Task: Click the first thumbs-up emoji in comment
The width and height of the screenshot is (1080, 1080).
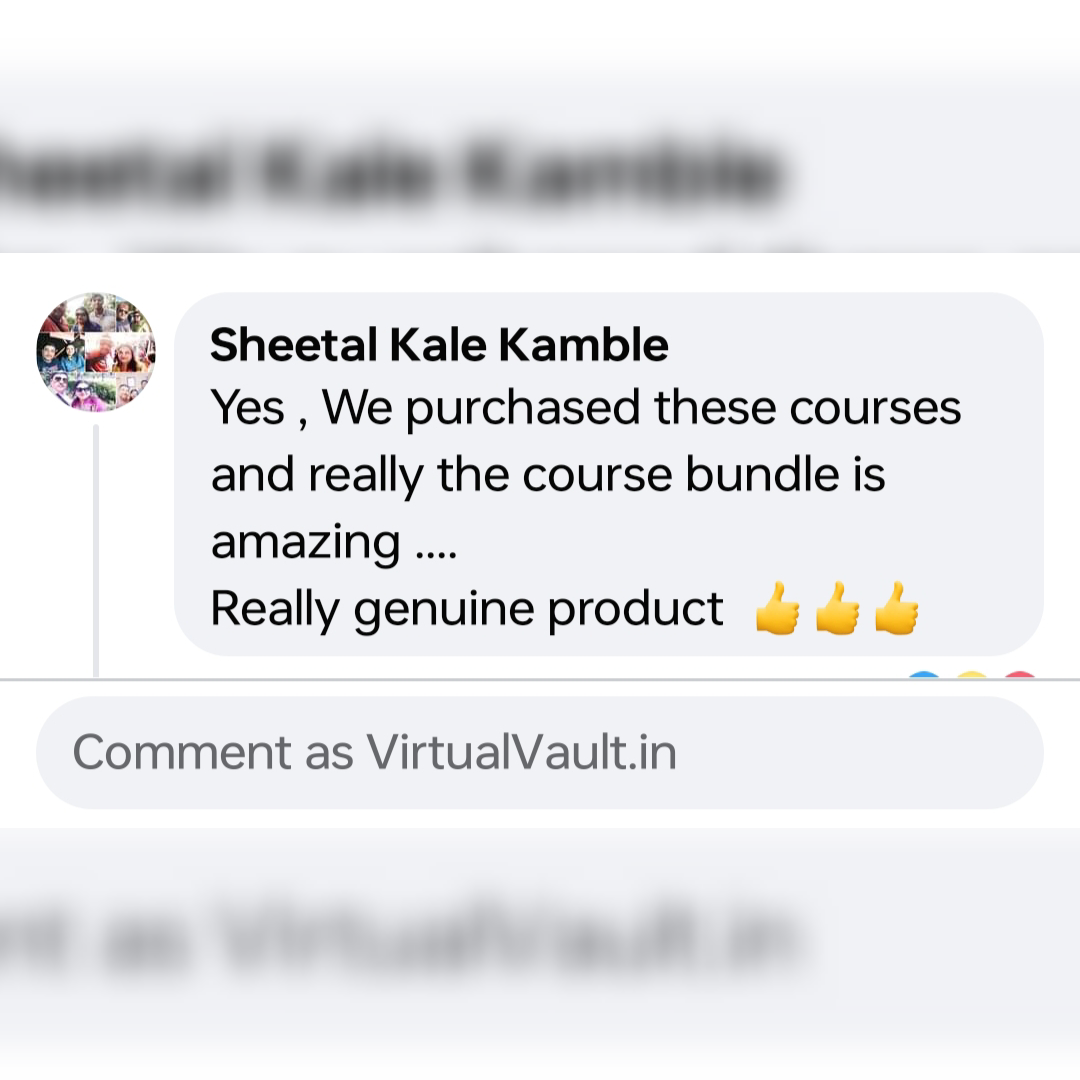Action: (777, 608)
